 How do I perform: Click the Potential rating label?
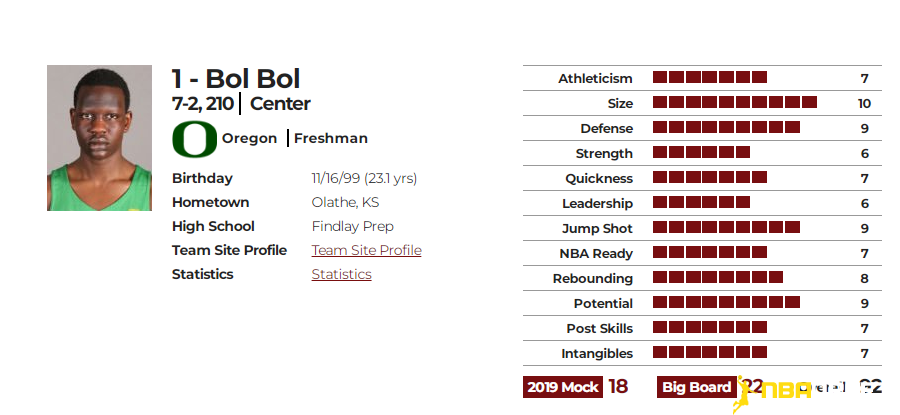coord(603,303)
